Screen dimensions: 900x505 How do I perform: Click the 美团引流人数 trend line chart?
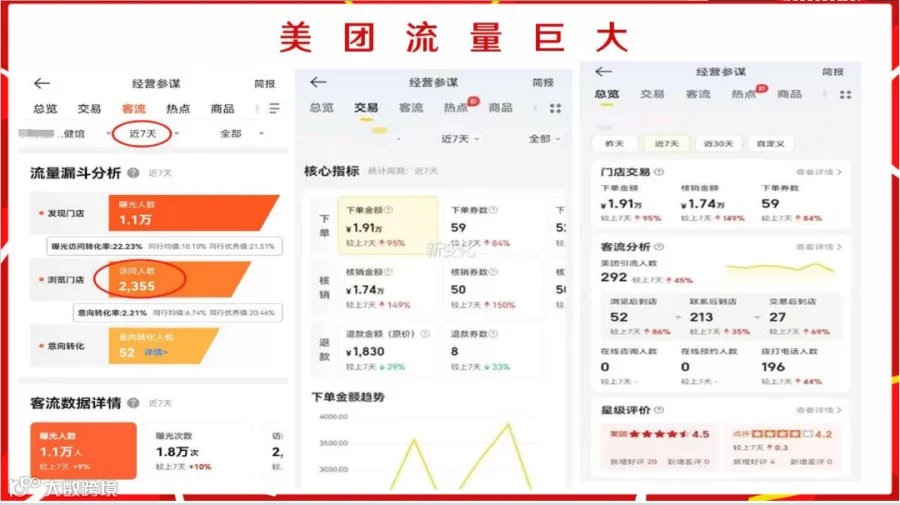(x=780, y=267)
